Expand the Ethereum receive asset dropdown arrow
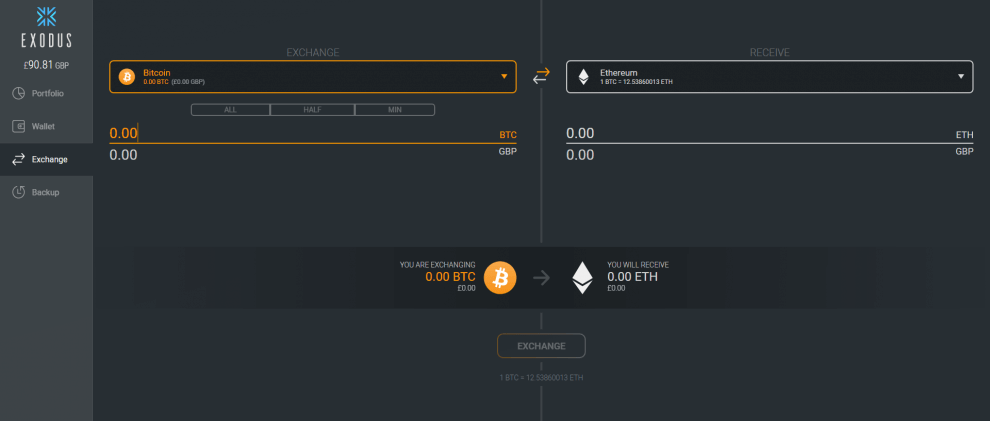 tap(961, 76)
